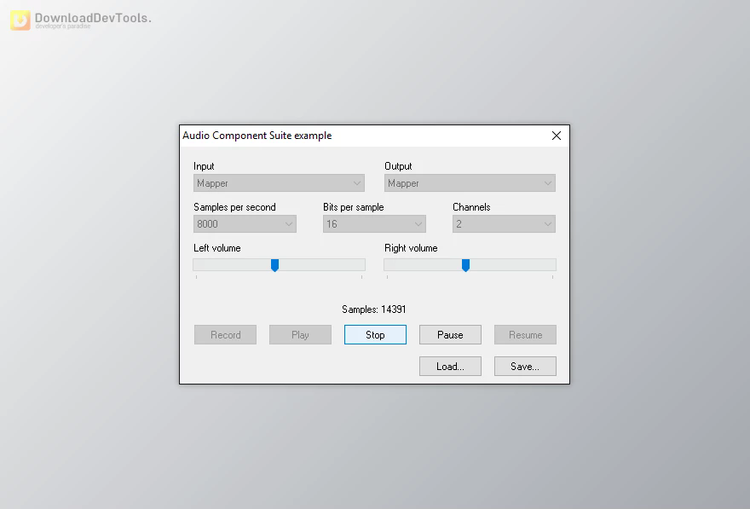Click the Input label
750x509 pixels.
coord(204,166)
